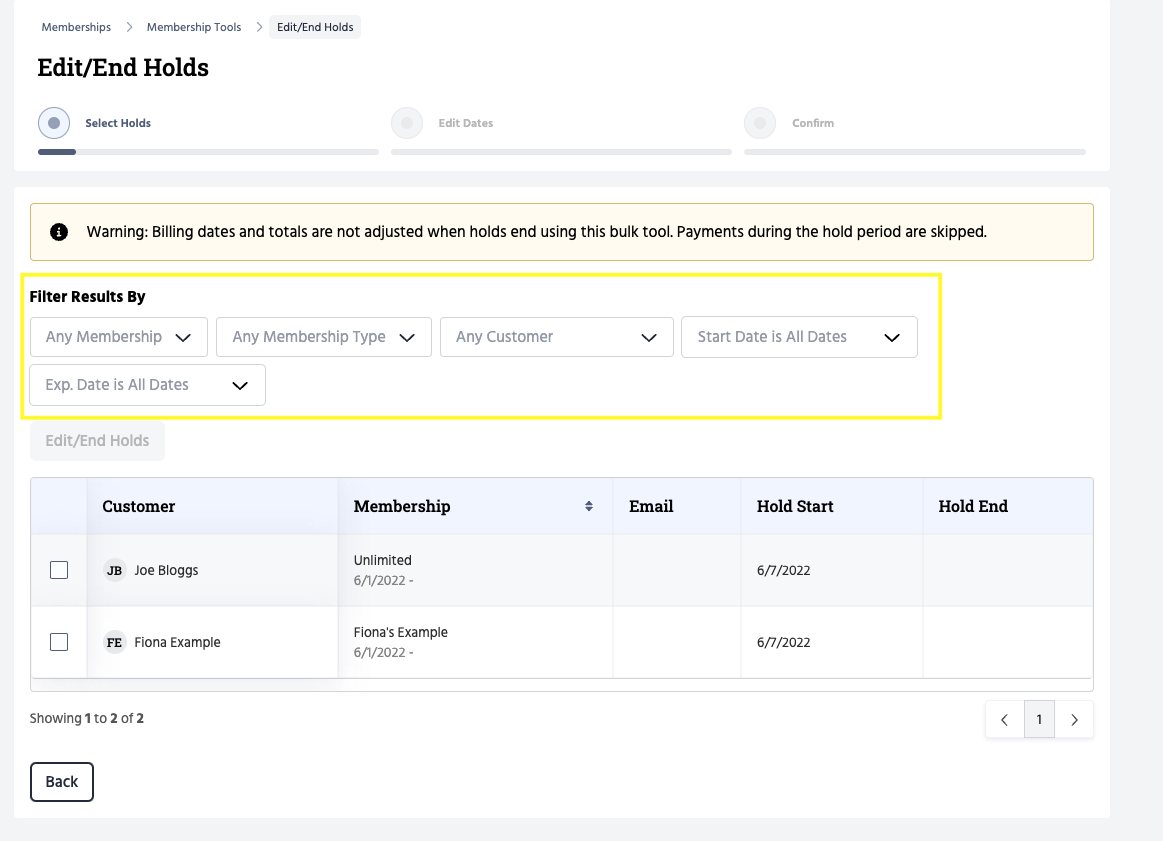This screenshot has height=841, width=1163.
Task: Navigate to Memberships breadcrumb
Action: coord(76,27)
